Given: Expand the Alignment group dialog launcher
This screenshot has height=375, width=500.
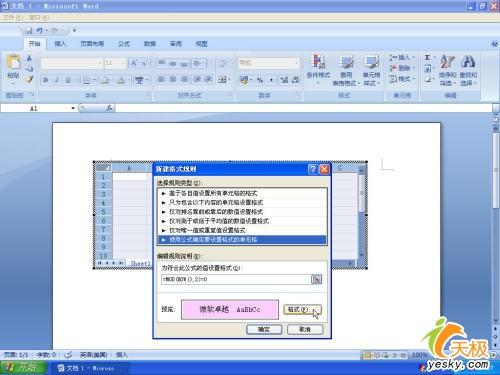Looking at the screenshot, I should click(x=230, y=95).
